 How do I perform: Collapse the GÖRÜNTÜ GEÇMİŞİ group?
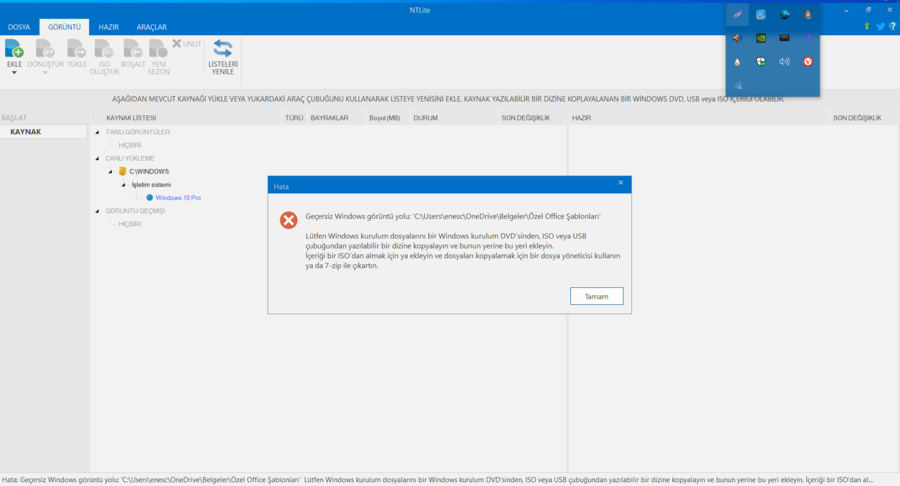click(x=97, y=211)
